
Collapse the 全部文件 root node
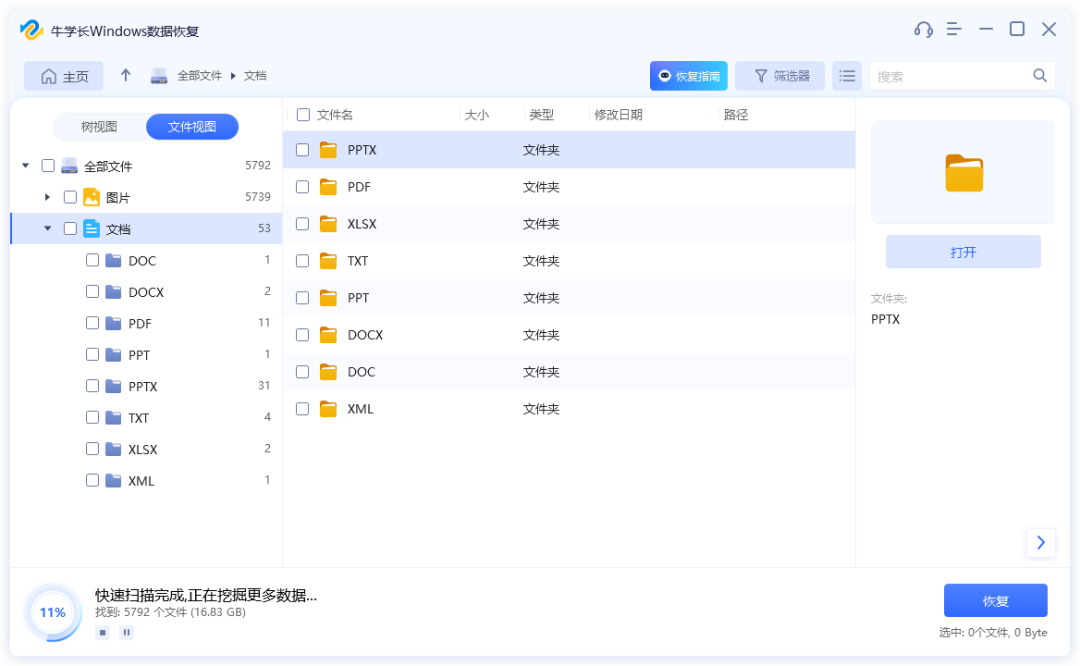click(25, 166)
